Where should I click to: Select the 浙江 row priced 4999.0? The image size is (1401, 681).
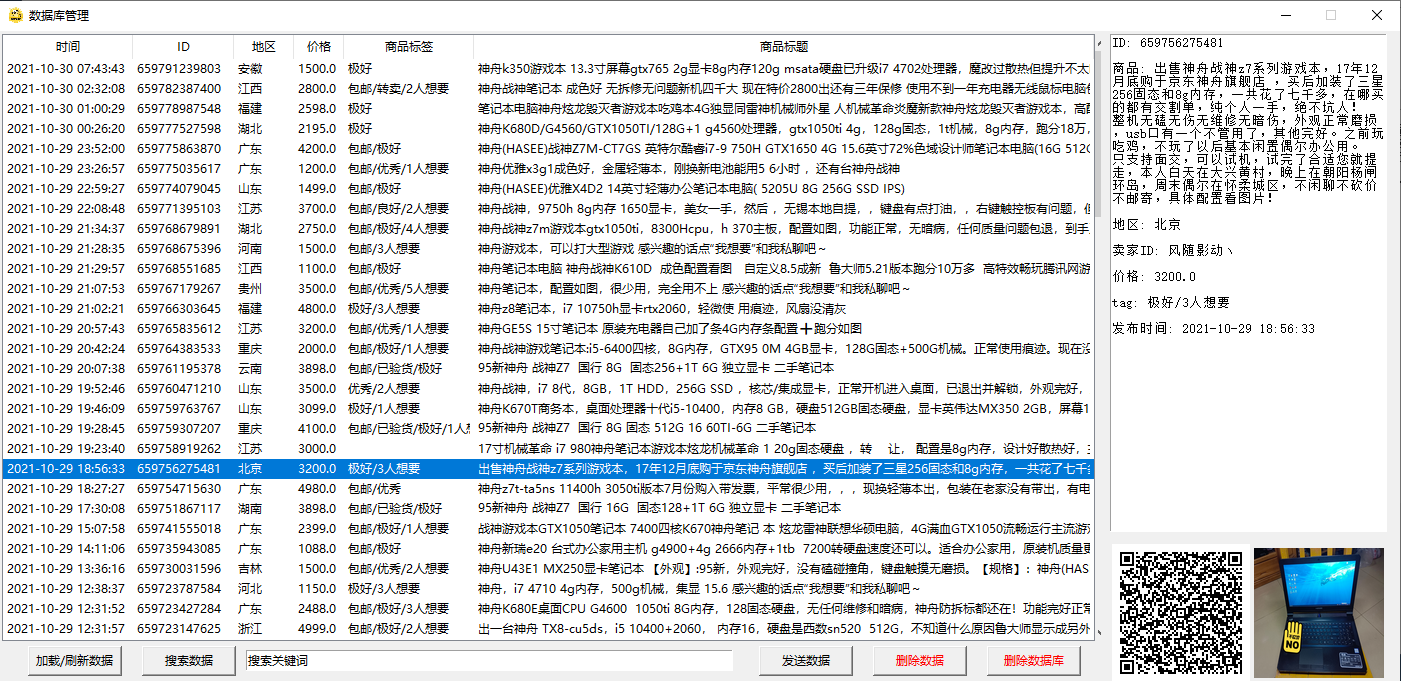pyautogui.click(x=548, y=629)
